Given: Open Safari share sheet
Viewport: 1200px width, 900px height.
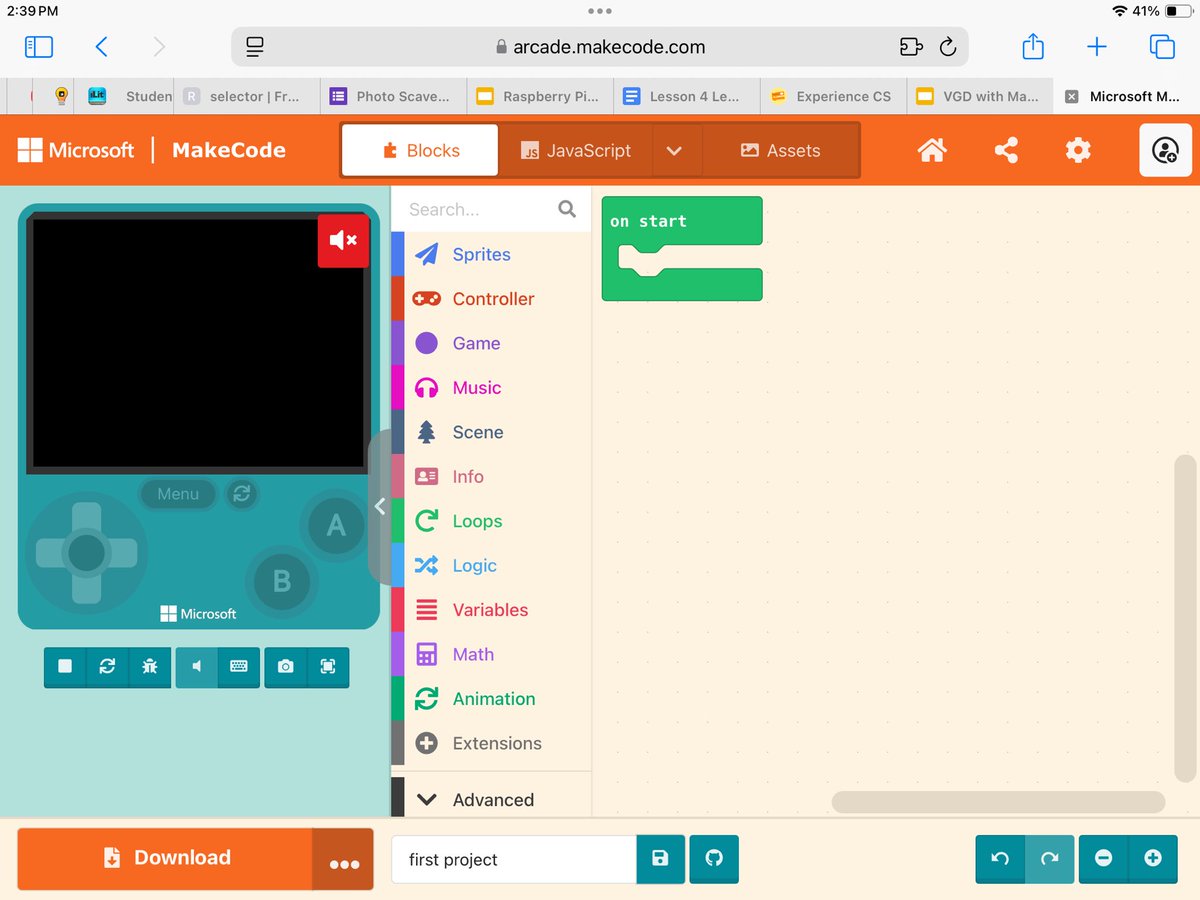Looking at the screenshot, I should coord(1033,46).
